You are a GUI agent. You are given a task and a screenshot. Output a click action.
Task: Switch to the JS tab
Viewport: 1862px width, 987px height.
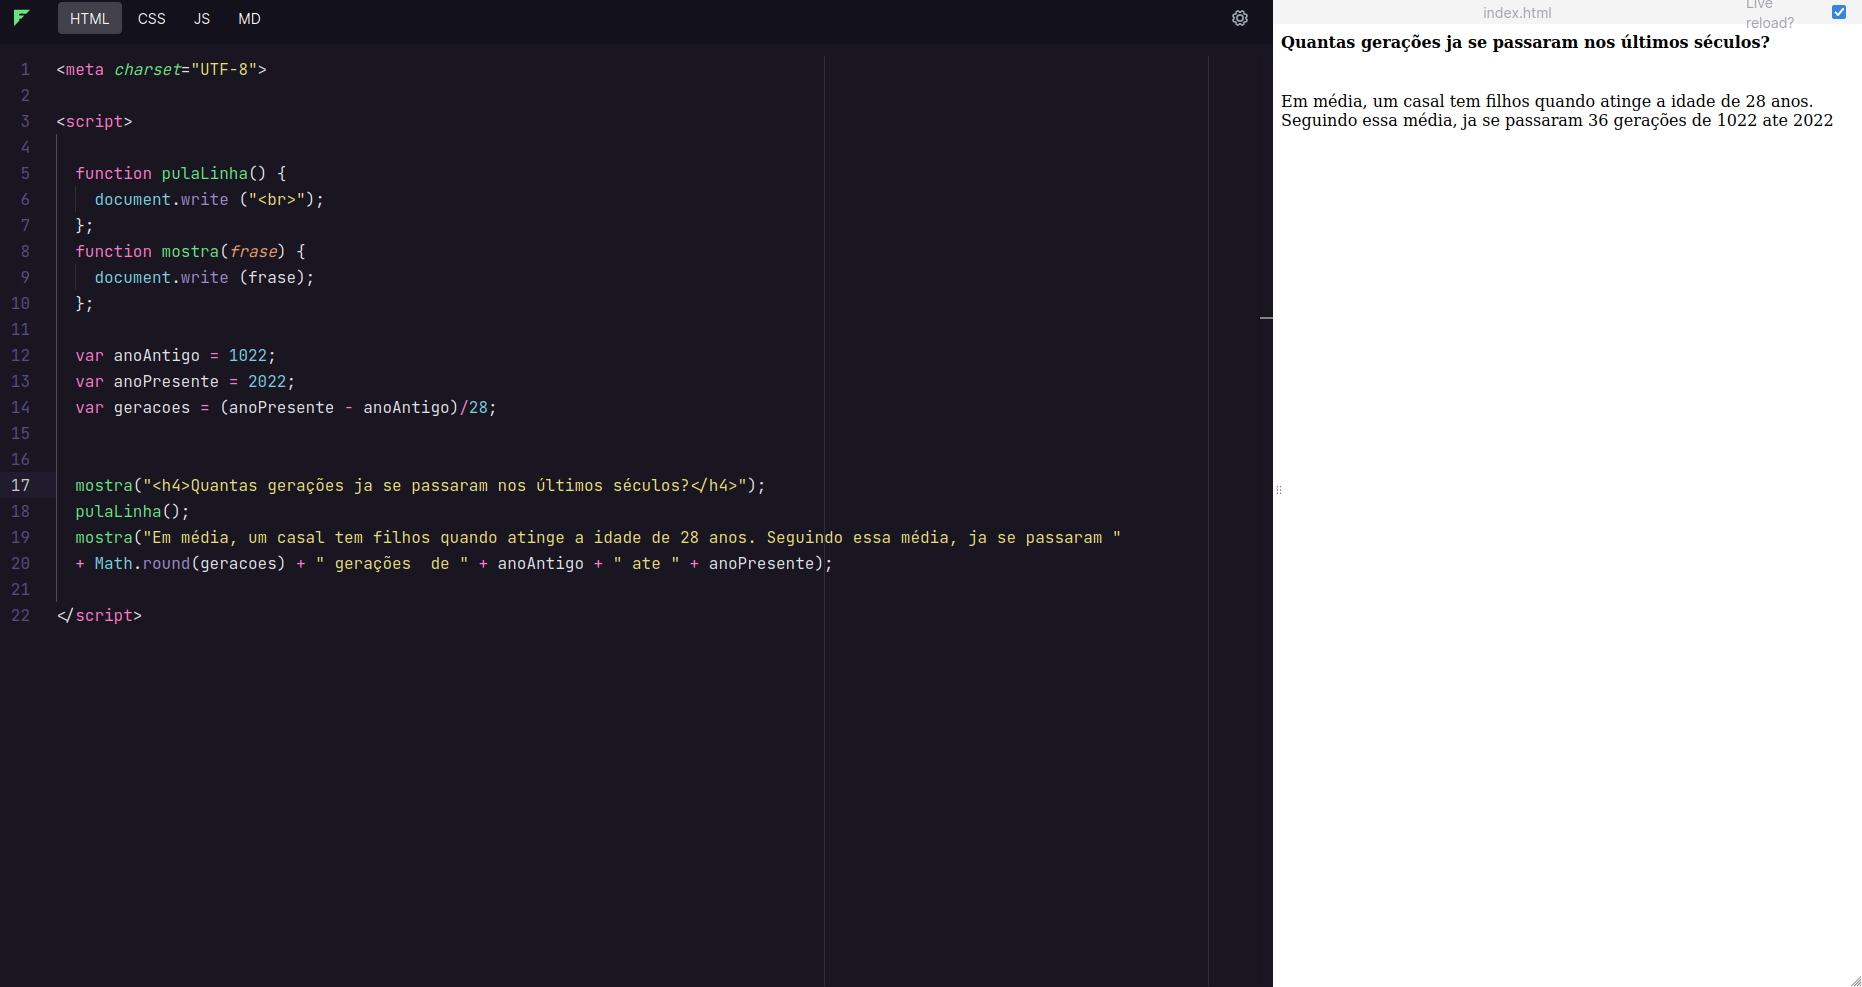click(202, 18)
